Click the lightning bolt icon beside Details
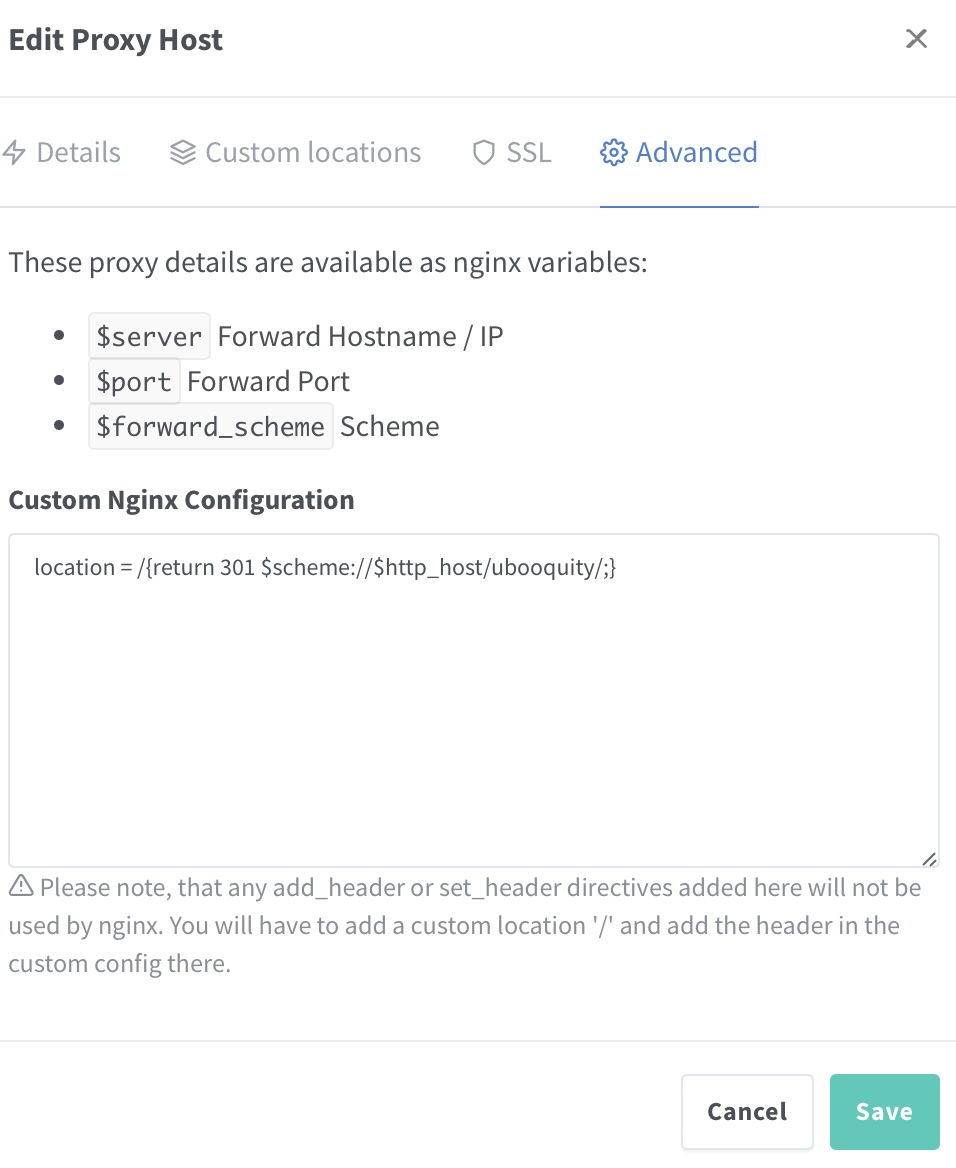 tap(14, 153)
